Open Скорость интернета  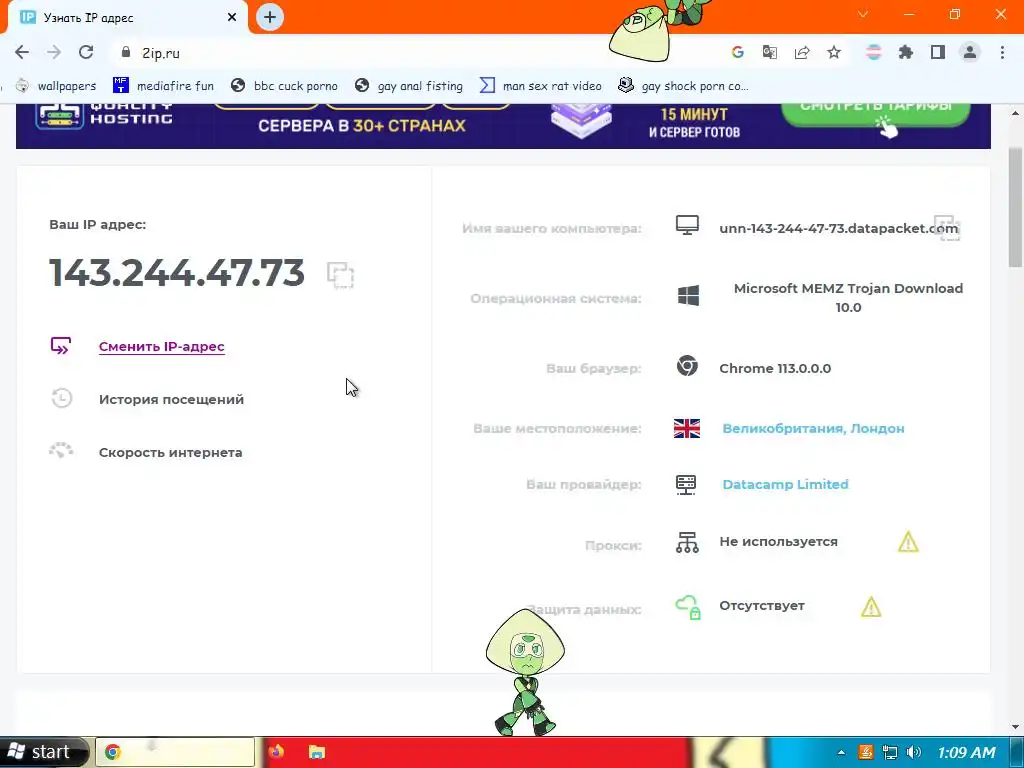[170, 452]
